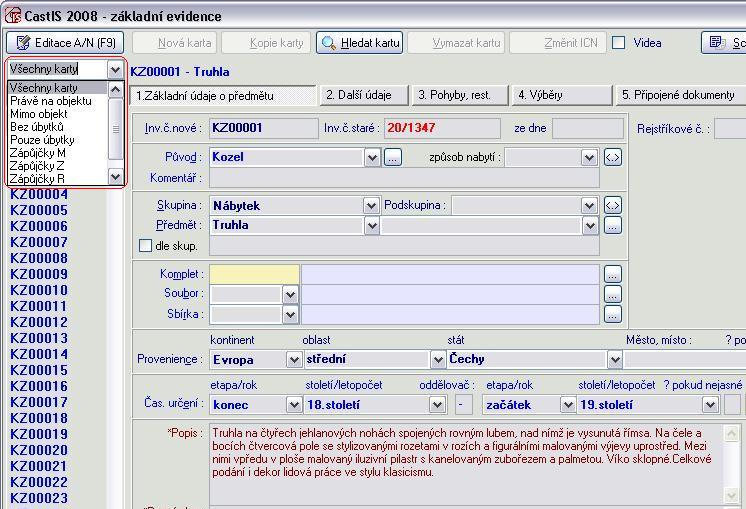Open Původ ellipsis browse icon

coord(393,157)
